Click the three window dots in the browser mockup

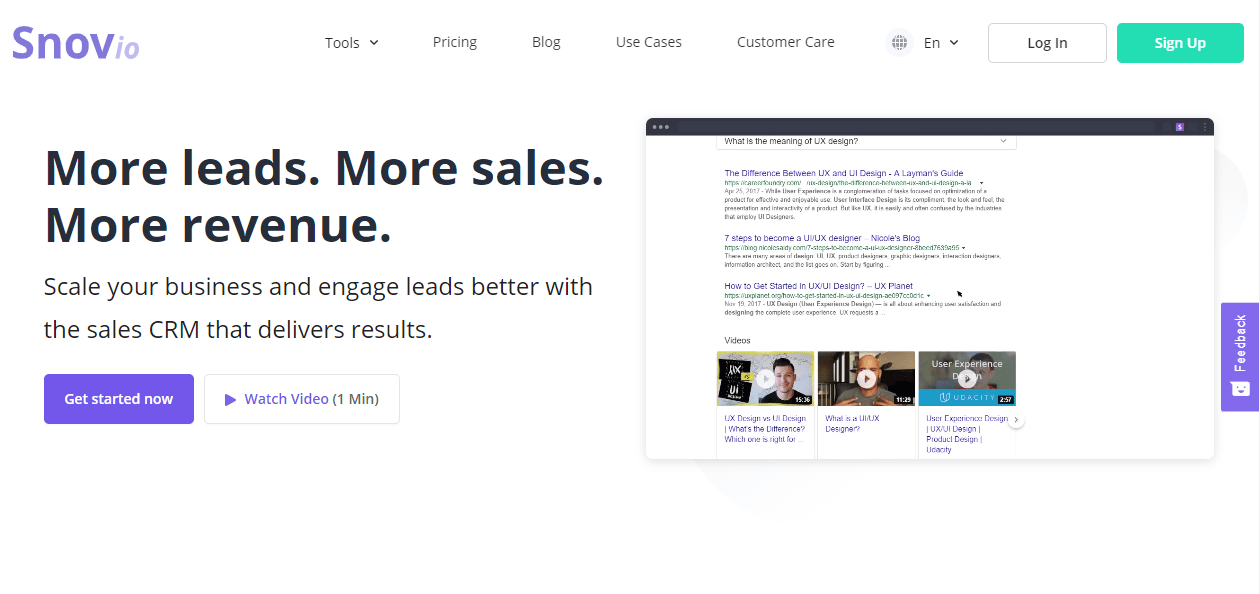pyautogui.click(x=660, y=127)
